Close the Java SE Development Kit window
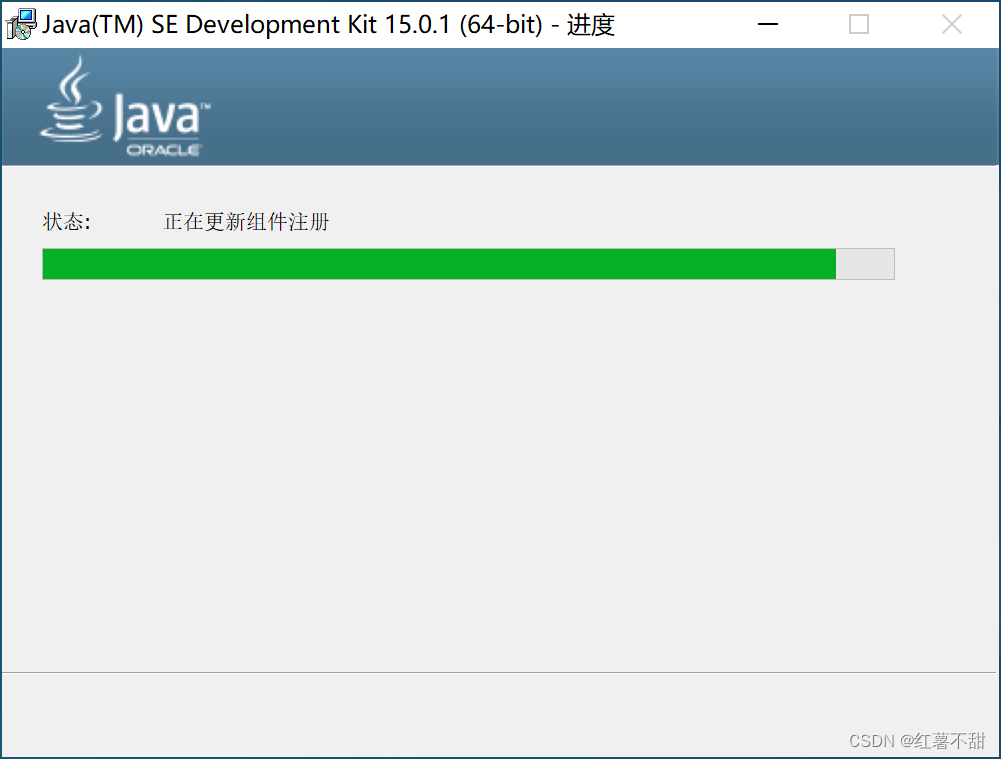The width and height of the screenshot is (1001, 759). point(951,24)
